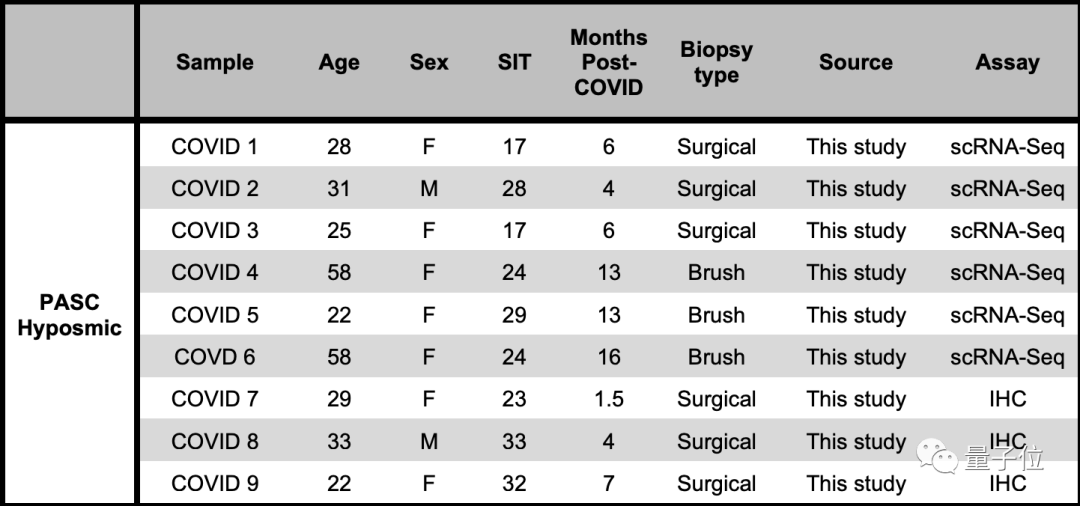This screenshot has height=506, width=1080.
Task: Select the Sample column header
Action: 214,62
